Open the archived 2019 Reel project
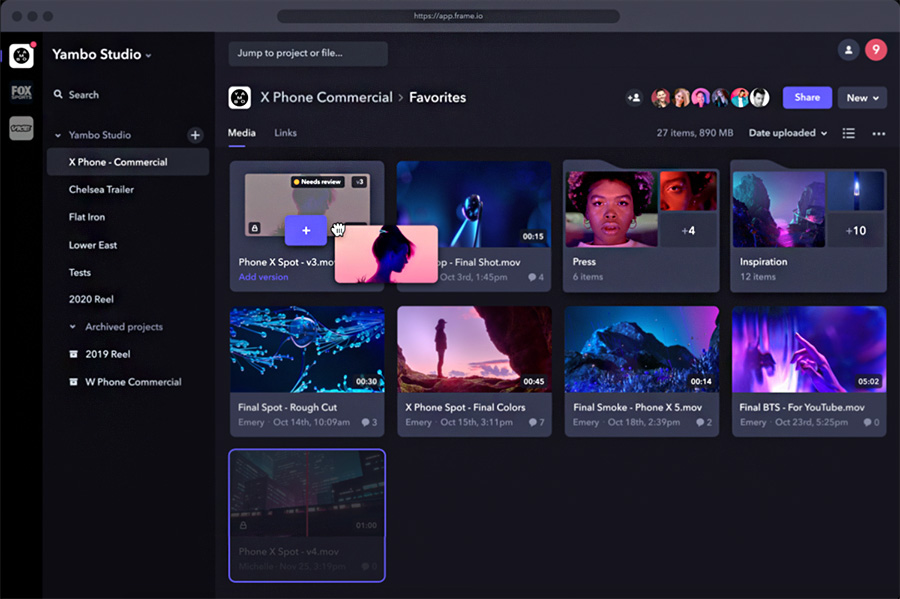 [108, 354]
